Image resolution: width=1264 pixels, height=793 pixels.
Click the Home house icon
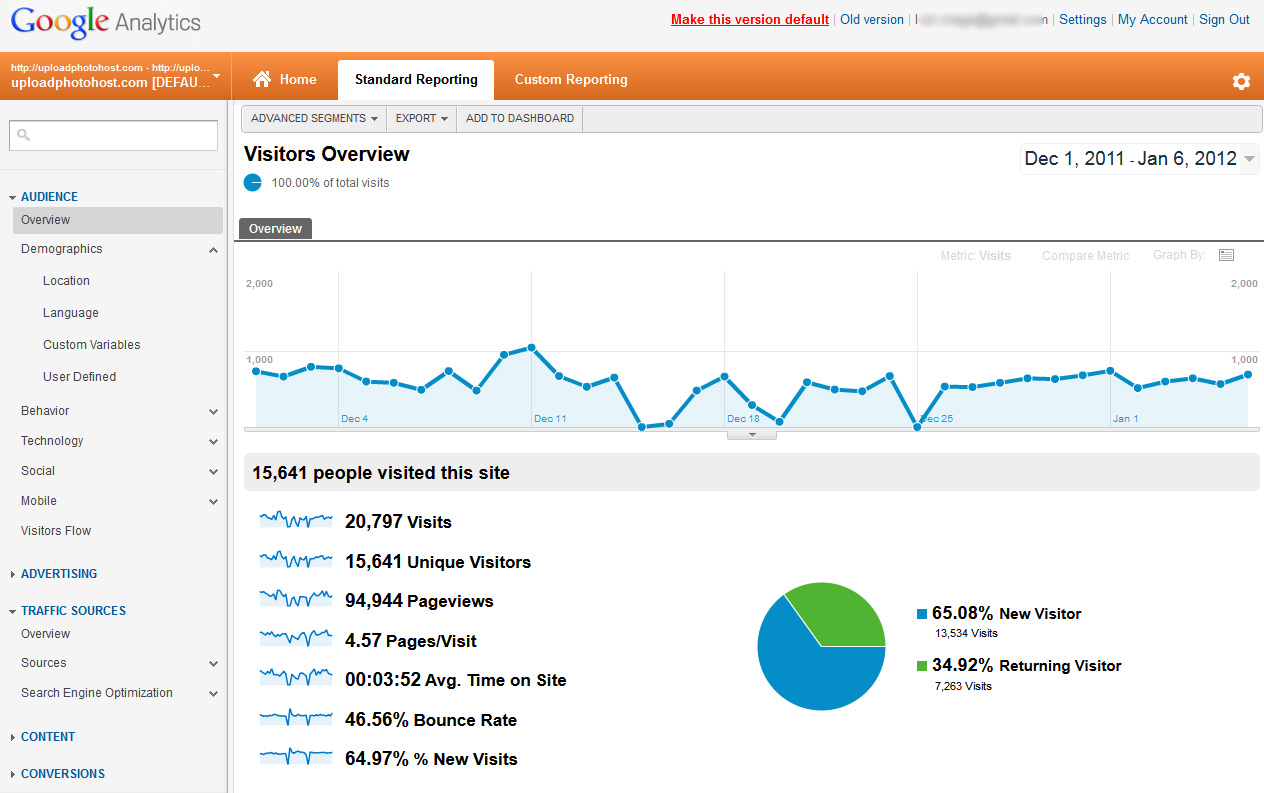(262, 79)
